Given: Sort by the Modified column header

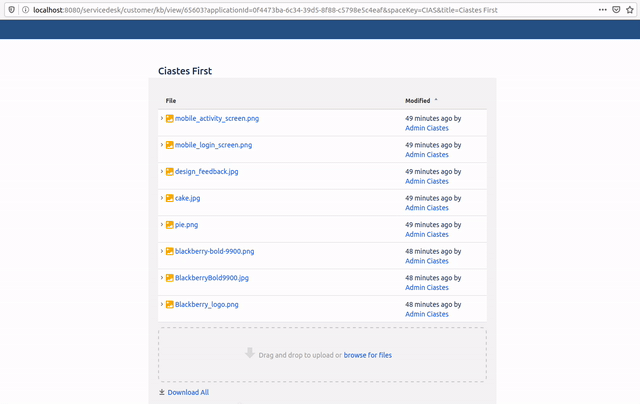Looking at the screenshot, I should (x=418, y=101).
